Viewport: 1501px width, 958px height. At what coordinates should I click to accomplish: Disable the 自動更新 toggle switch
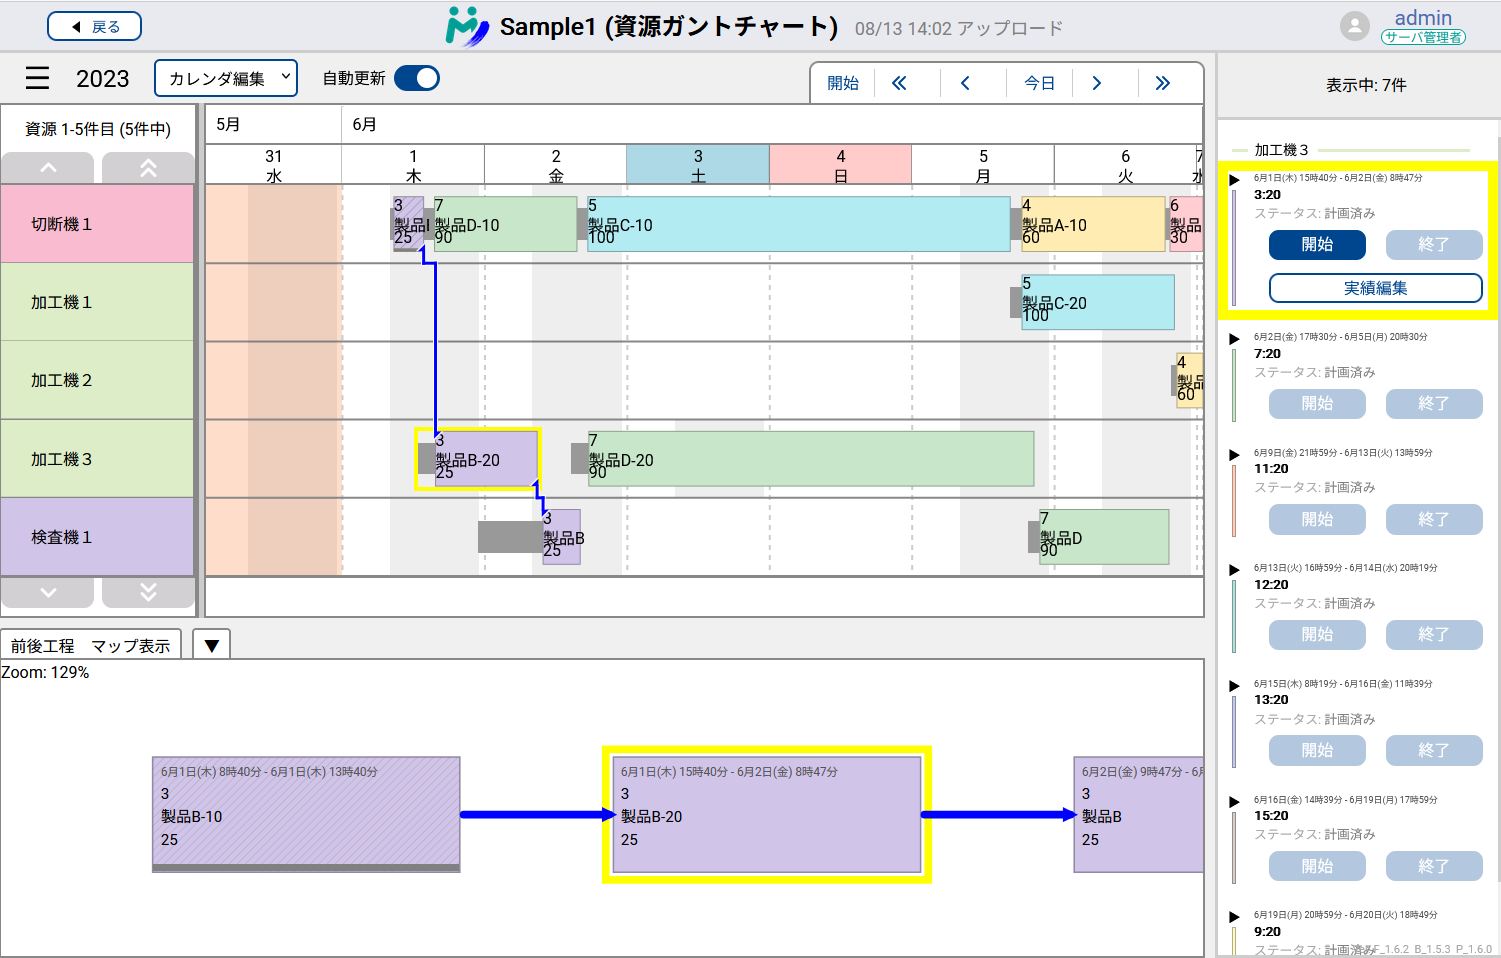coord(417,77)
